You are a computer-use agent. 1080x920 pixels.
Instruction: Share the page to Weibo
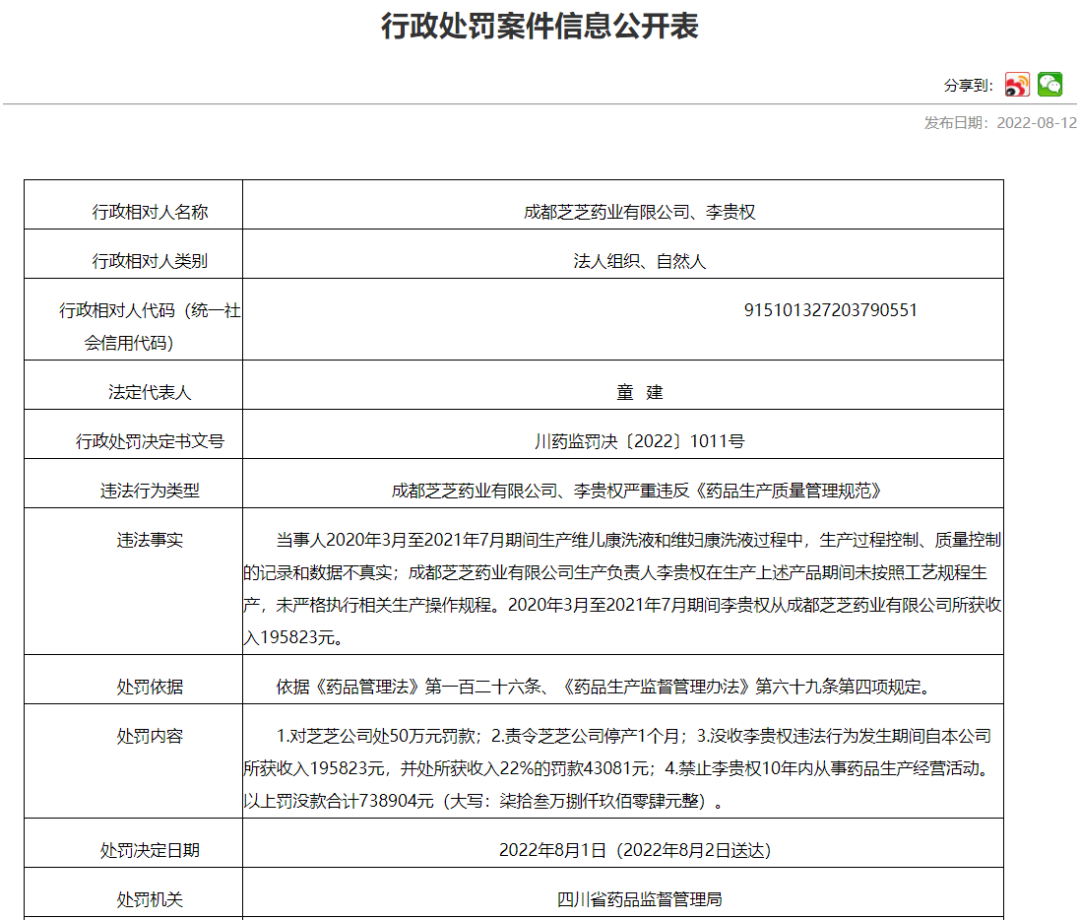pyautogui.click(x=1017, y=85)
